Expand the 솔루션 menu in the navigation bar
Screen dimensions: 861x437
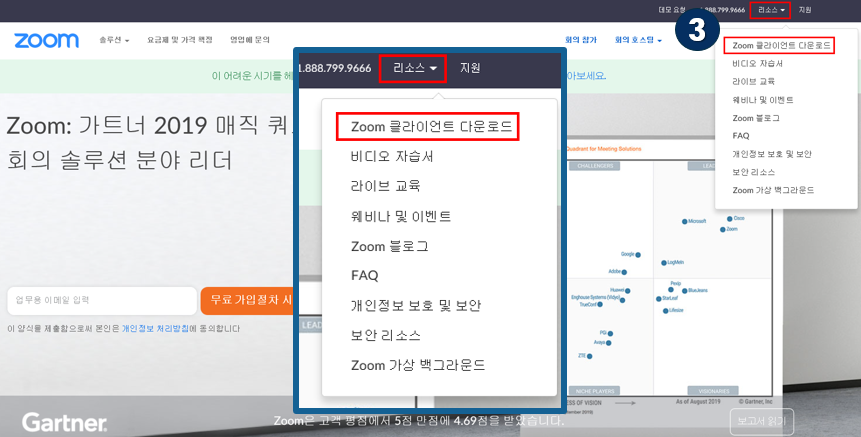[x=114, y=40]
